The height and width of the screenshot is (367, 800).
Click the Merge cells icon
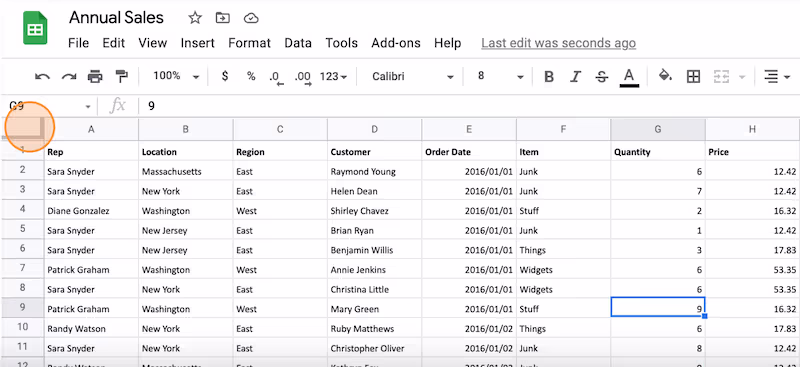(720, 77)
